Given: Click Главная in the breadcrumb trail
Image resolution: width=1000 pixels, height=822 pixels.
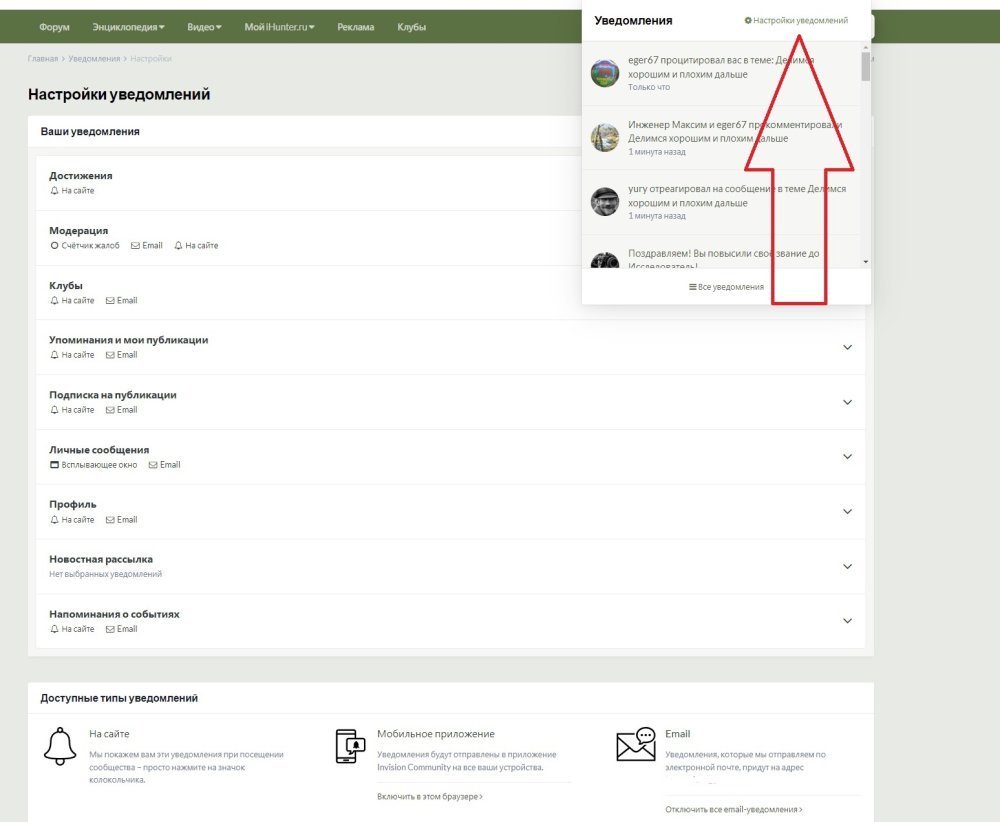Looking at the screenshot, I should click(x=43, y=59).
